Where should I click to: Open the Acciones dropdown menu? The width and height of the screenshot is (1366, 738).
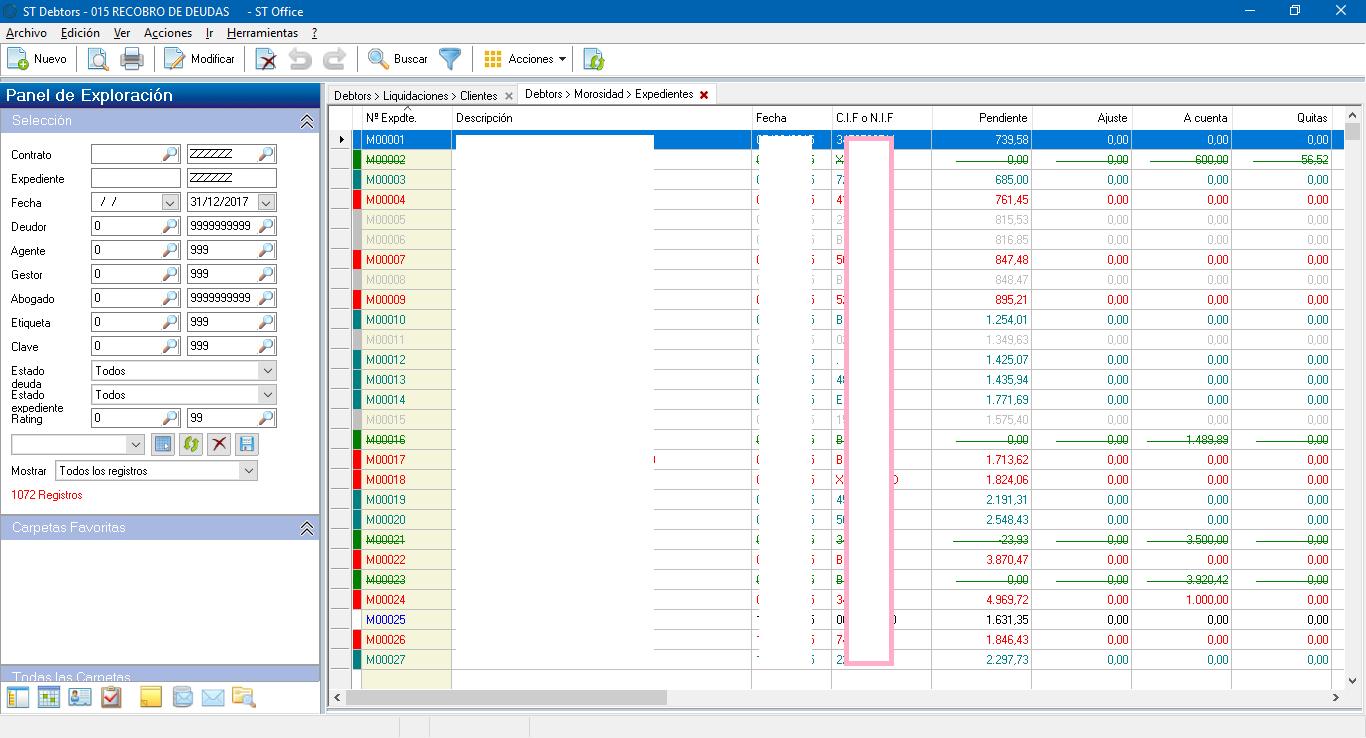tap(525, 59)
